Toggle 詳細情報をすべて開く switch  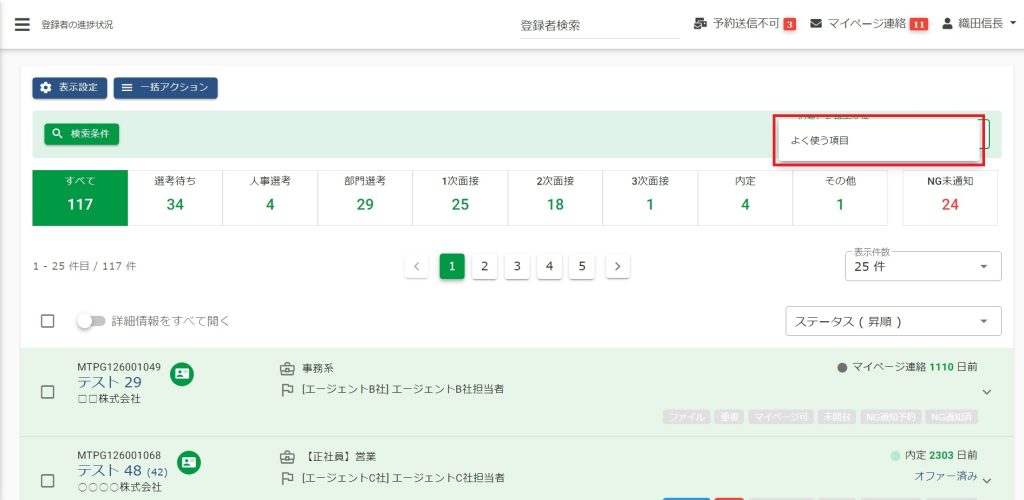point(92,321)
